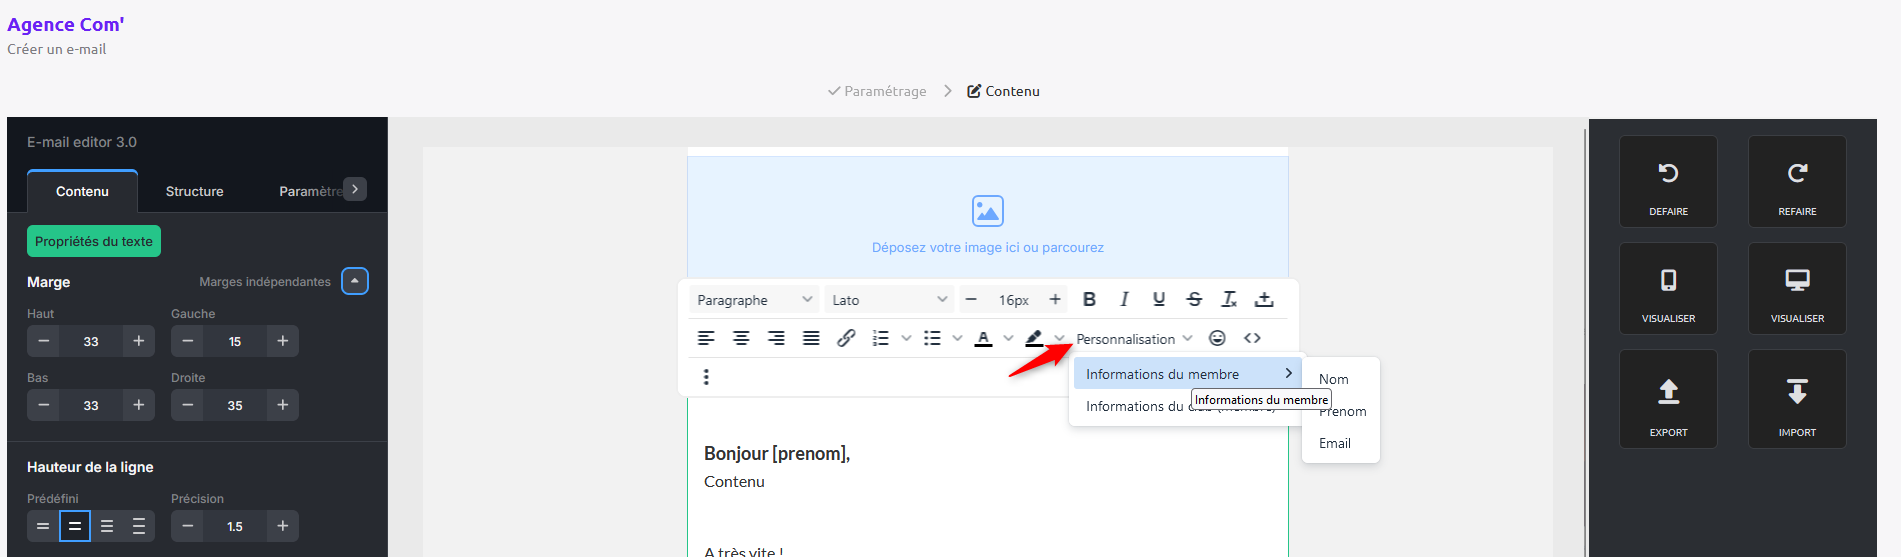Select the second predefined line height option
The height and width of the screenshot is (557, 1901).
point(75,526)
